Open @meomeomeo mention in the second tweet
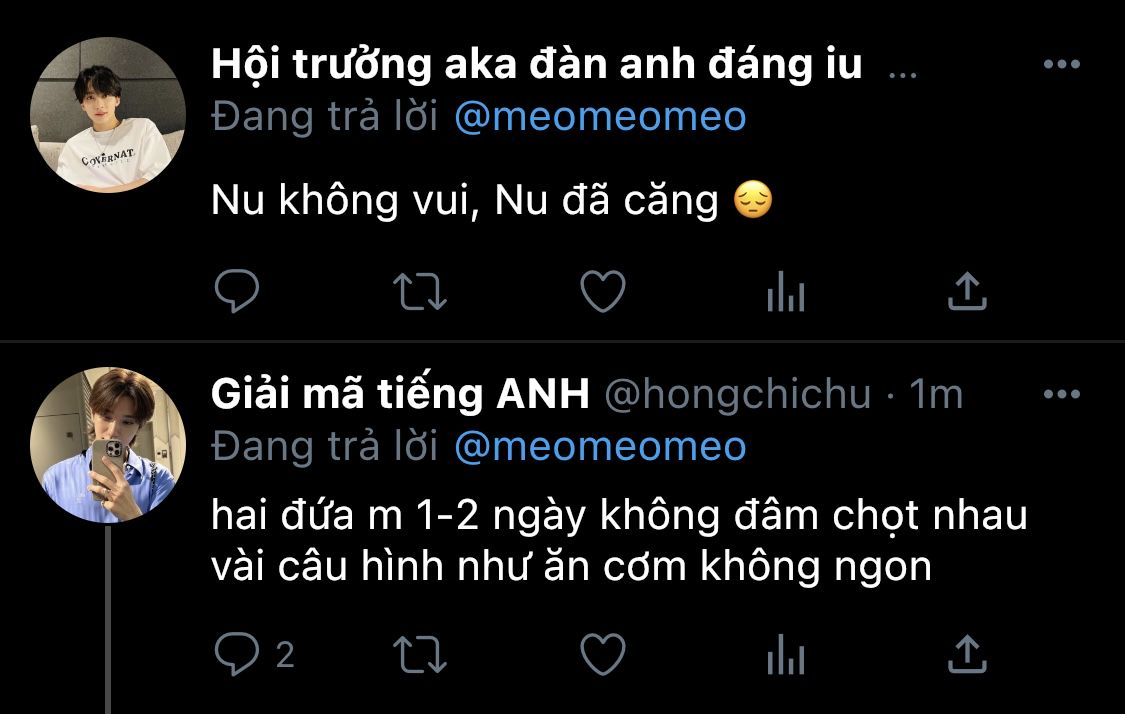This screenshot has height=714, width=1125. [x=601, y=447]
